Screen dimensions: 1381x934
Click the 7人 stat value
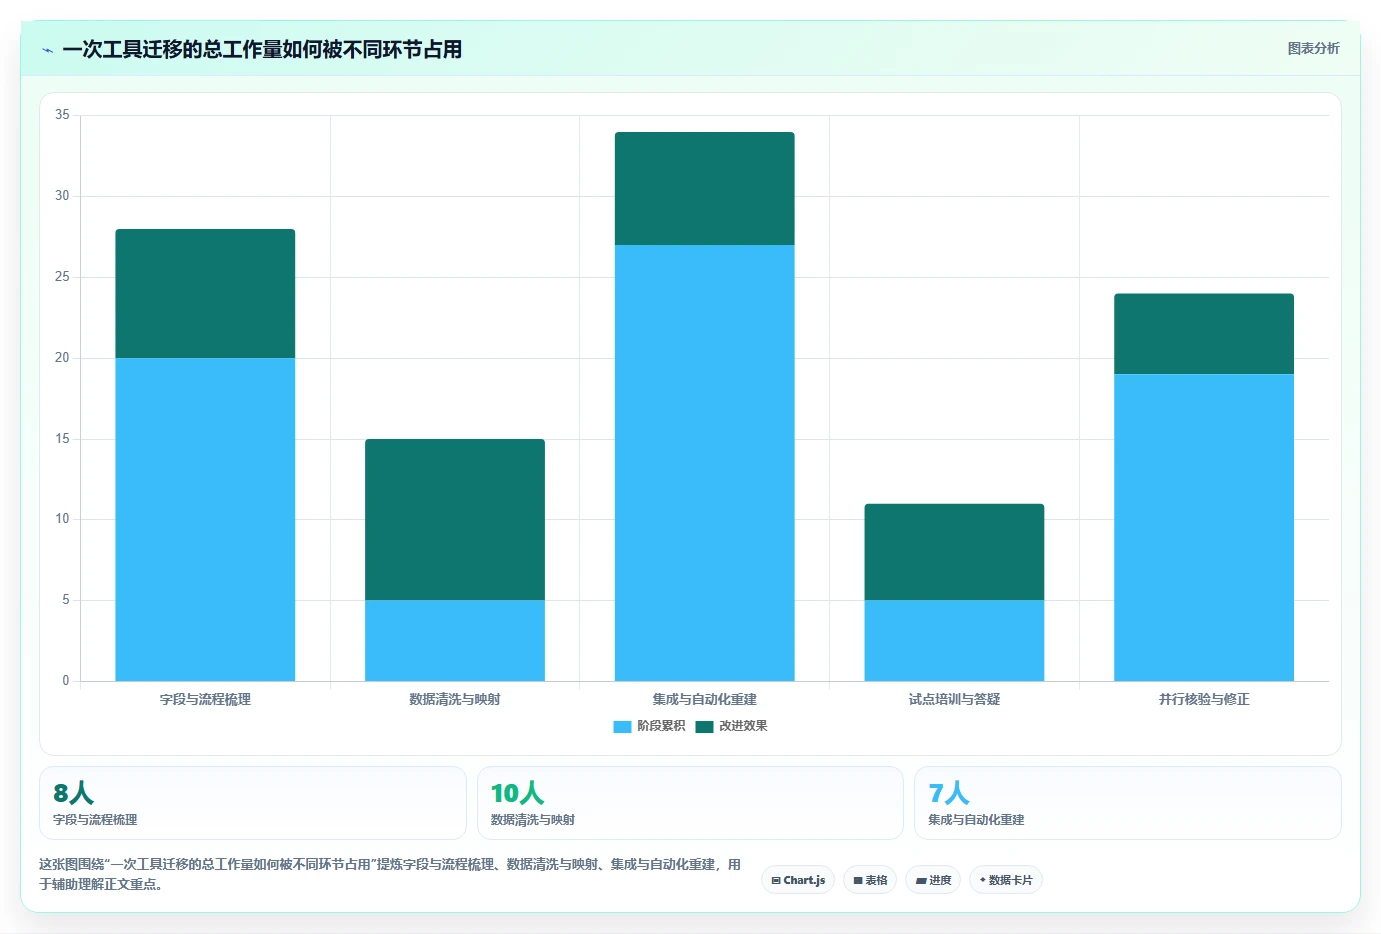coord(949,793)
